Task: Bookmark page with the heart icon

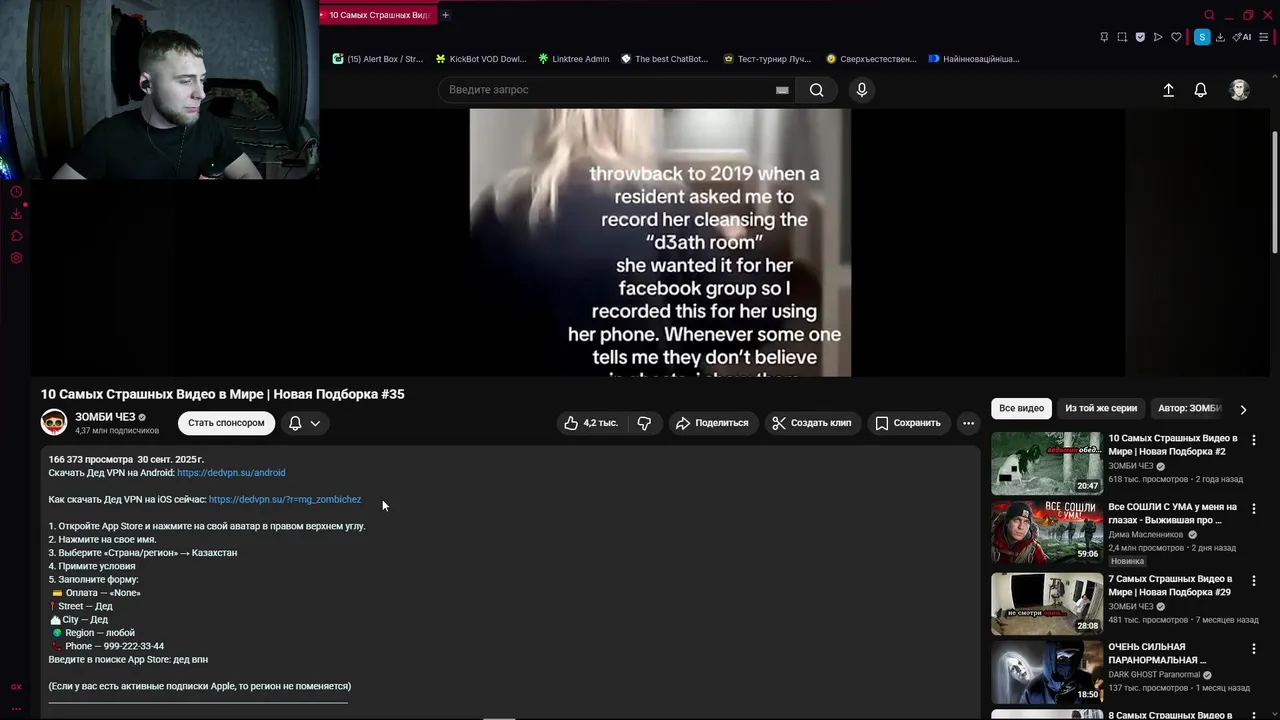Action: click(1176, 37)
